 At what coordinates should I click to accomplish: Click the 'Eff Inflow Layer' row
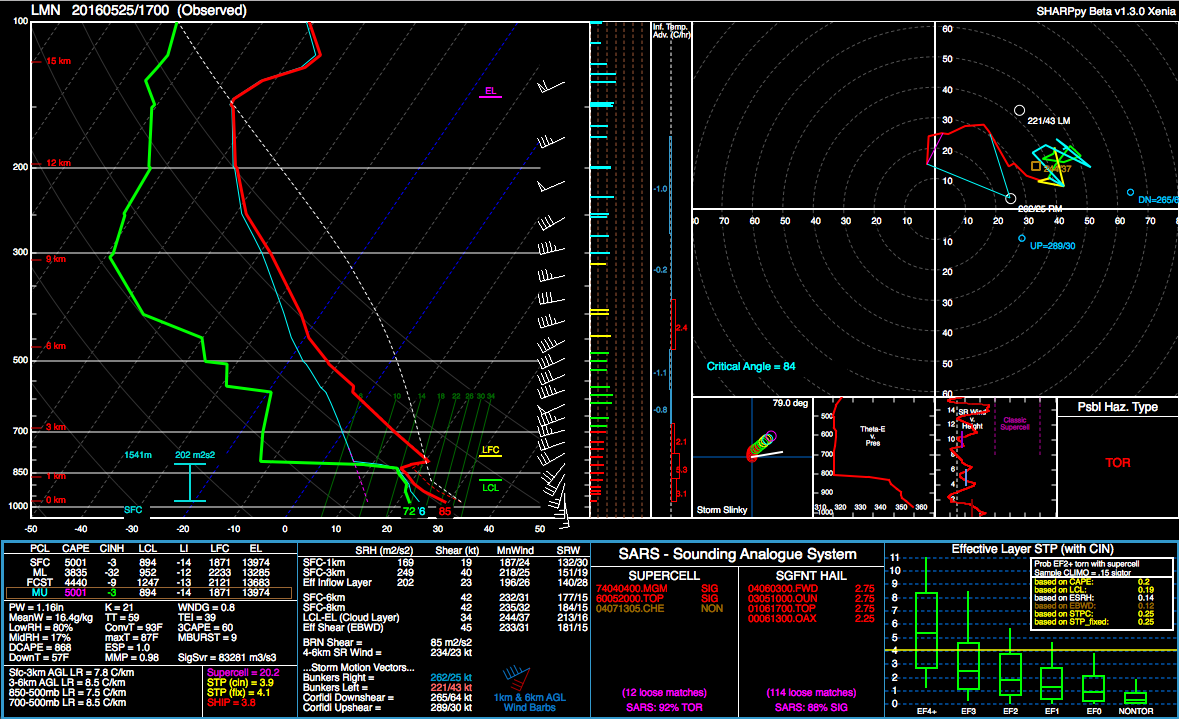pyautogui.click(x=445, y=582)
